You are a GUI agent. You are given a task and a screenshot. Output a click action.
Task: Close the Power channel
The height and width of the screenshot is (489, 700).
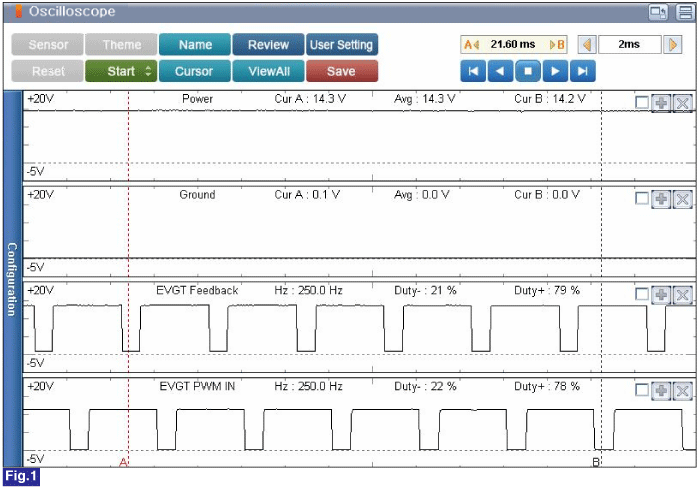click(682, 103)
